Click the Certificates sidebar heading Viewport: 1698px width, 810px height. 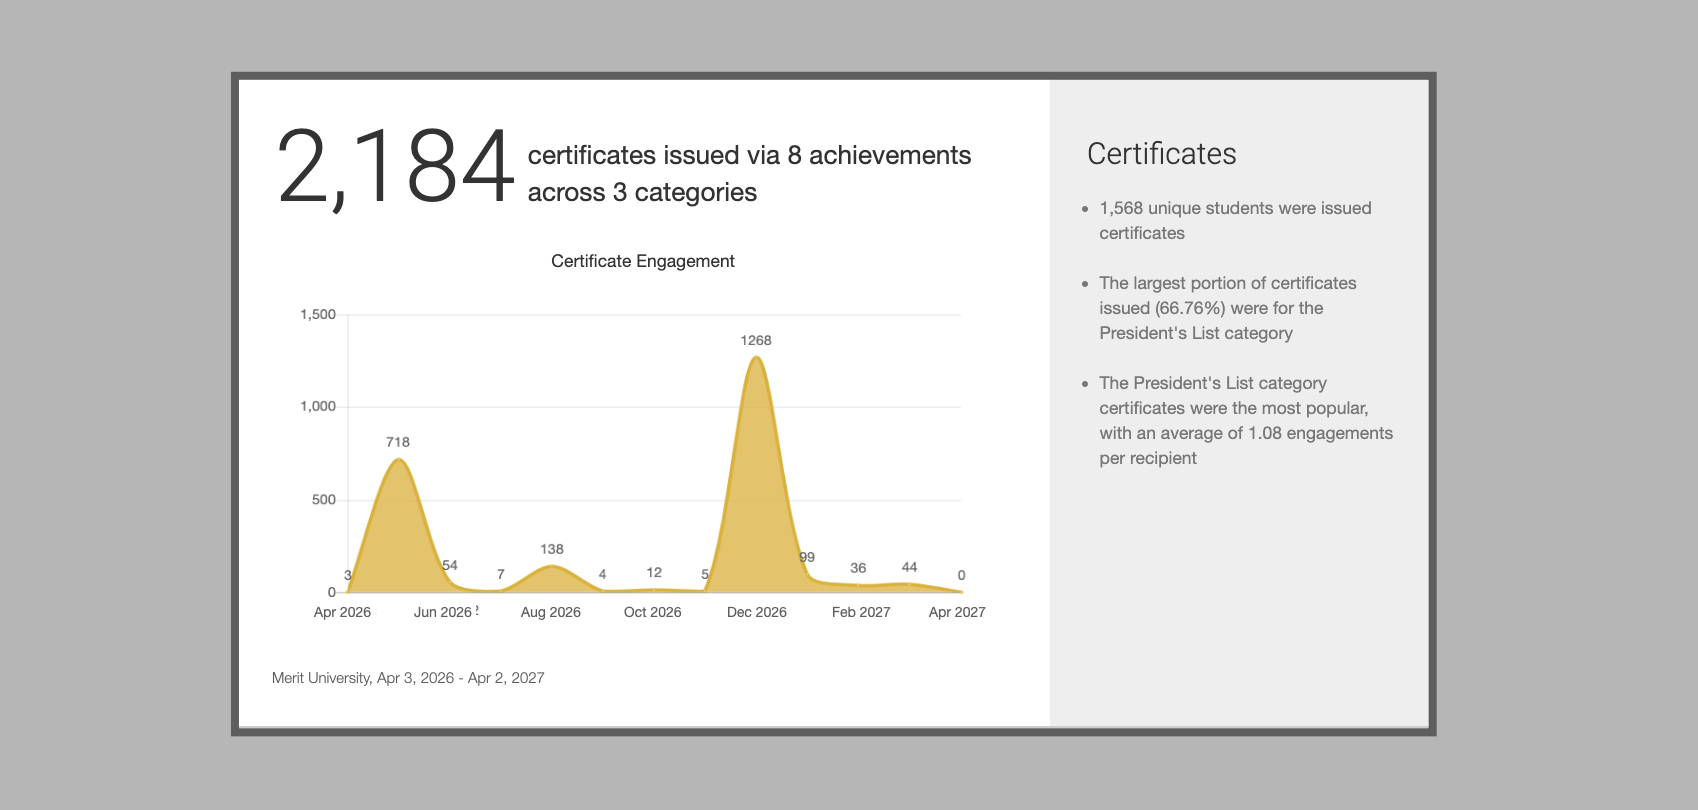[x=1161, y=154]
